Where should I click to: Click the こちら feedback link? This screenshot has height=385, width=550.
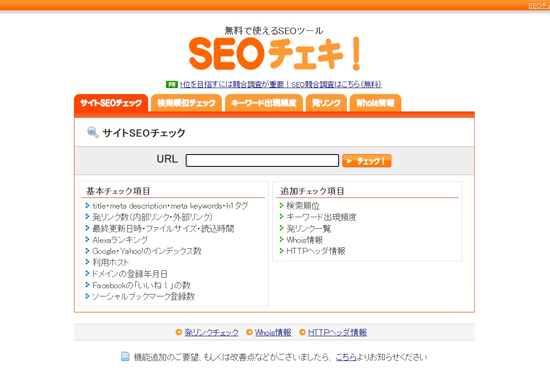click(346, 357)
